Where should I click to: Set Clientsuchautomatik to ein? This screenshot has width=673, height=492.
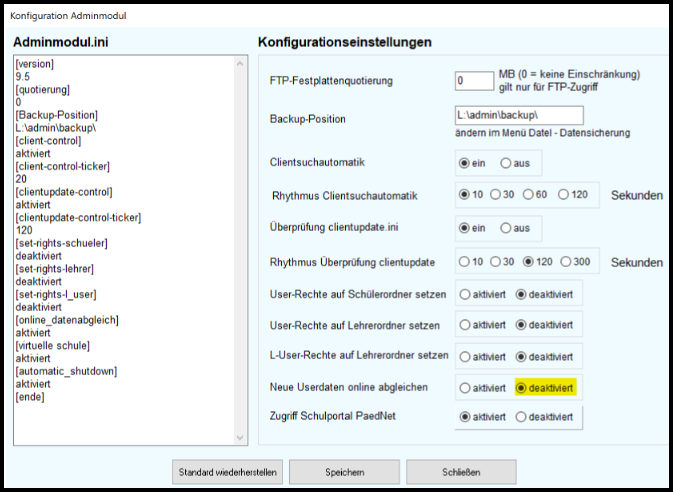[464, 163]
